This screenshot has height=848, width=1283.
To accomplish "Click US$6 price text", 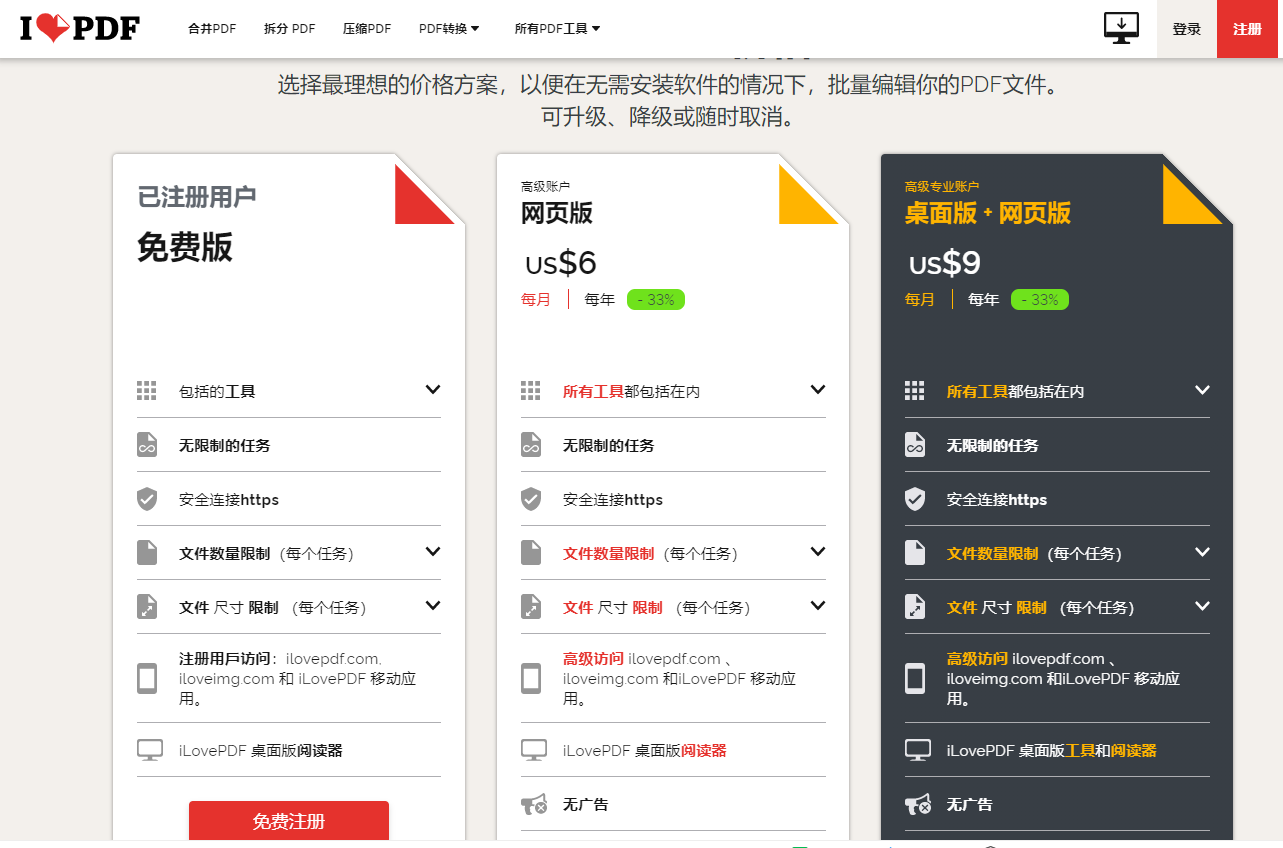I will point(561,263).
